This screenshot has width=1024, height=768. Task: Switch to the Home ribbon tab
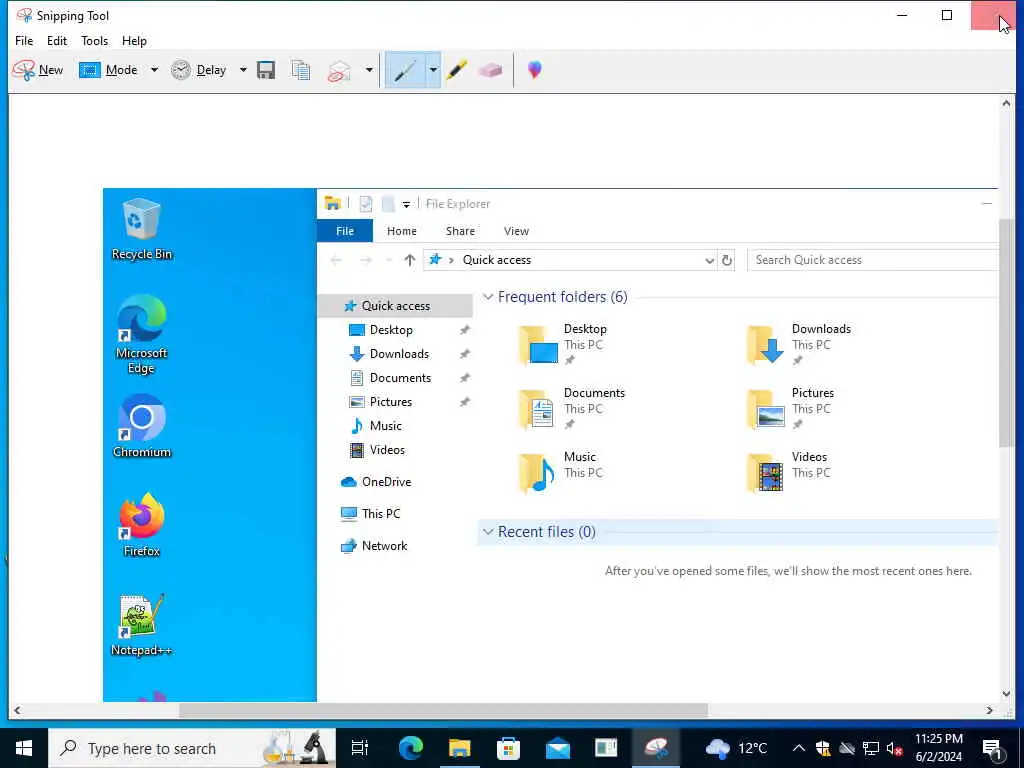402,231
